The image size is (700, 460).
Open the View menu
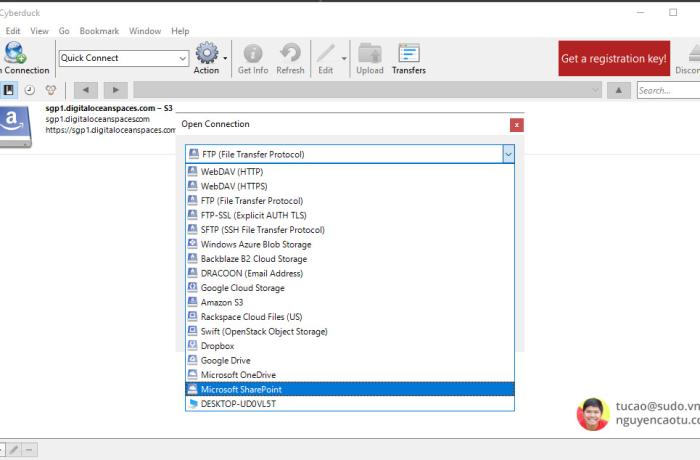click(39, 31)
